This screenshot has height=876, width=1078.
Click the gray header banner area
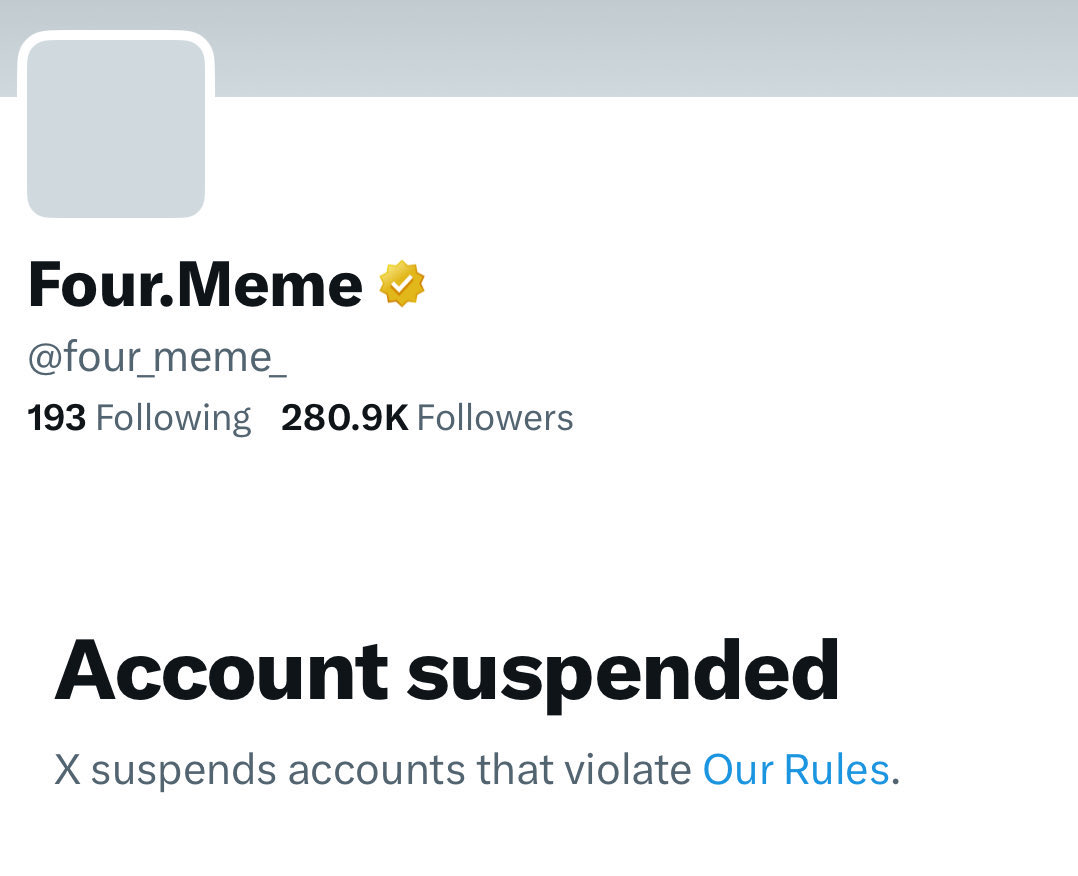[640, 47]
